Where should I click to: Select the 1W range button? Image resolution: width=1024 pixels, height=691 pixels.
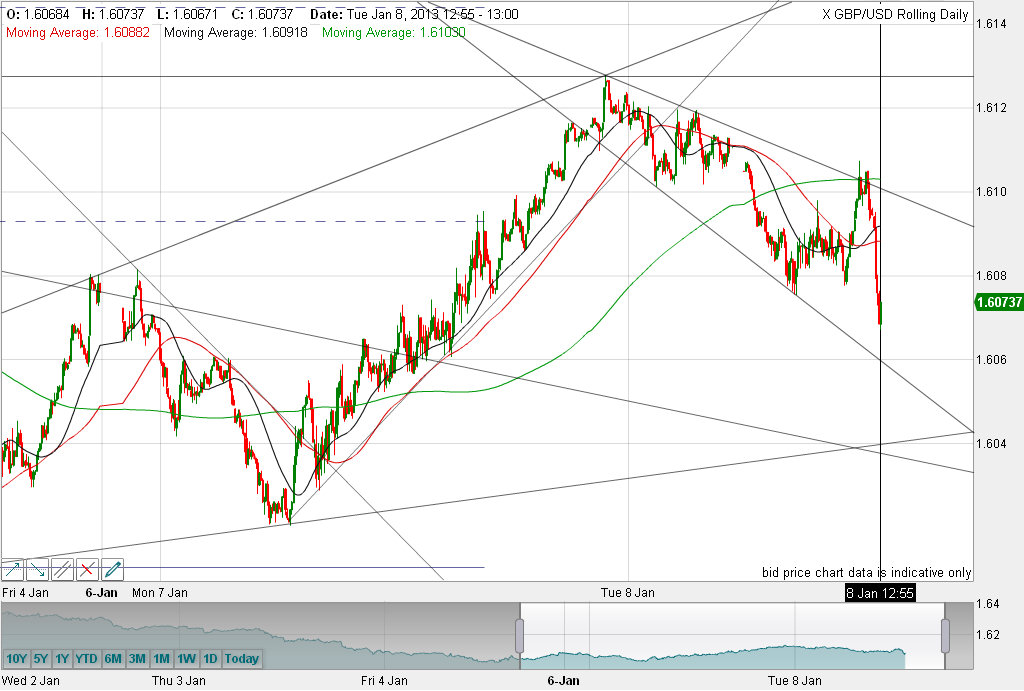187,658
